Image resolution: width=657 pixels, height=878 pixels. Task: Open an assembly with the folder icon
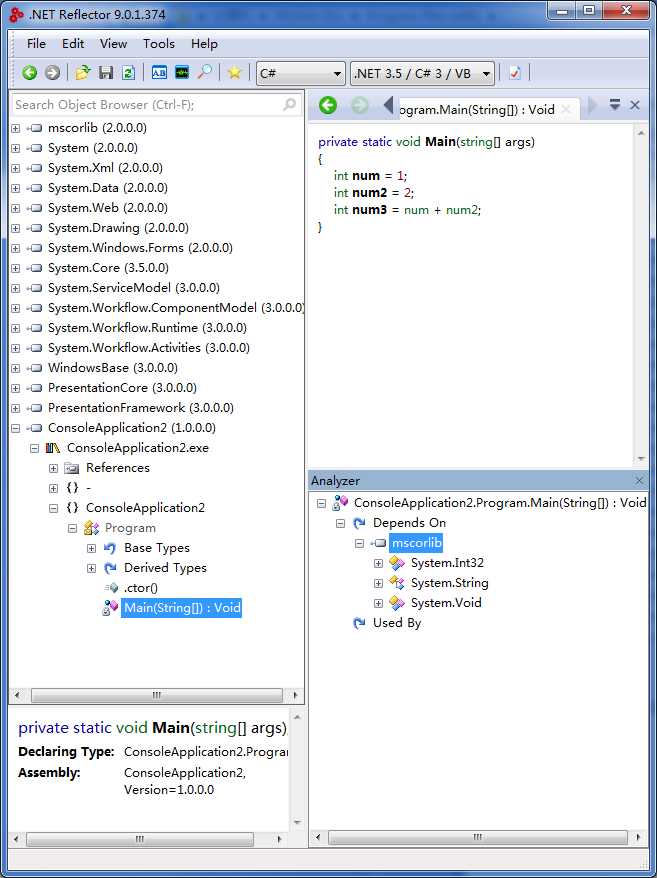coord(83,73)
